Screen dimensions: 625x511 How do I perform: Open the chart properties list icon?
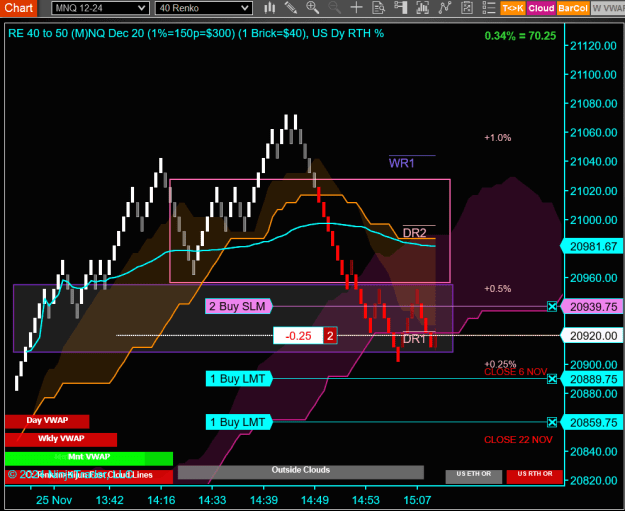coord(488,8)
